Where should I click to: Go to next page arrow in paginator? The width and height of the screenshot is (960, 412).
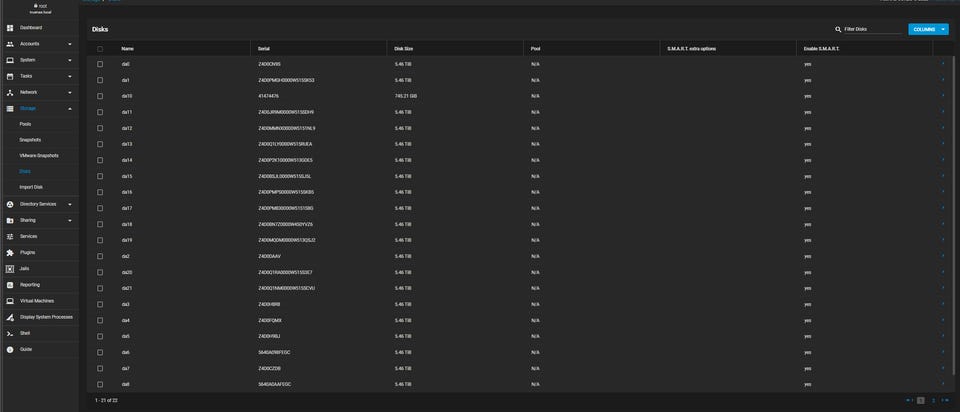pos(942,400)
